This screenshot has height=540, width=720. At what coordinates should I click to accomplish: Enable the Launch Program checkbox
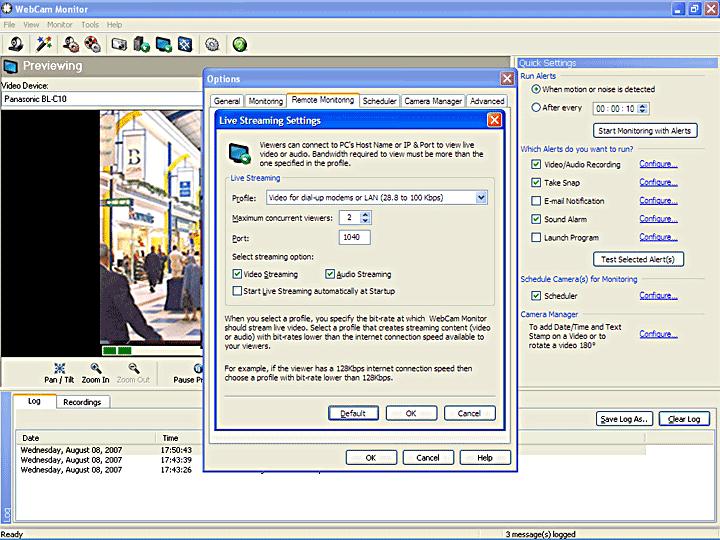coord(536,237)
